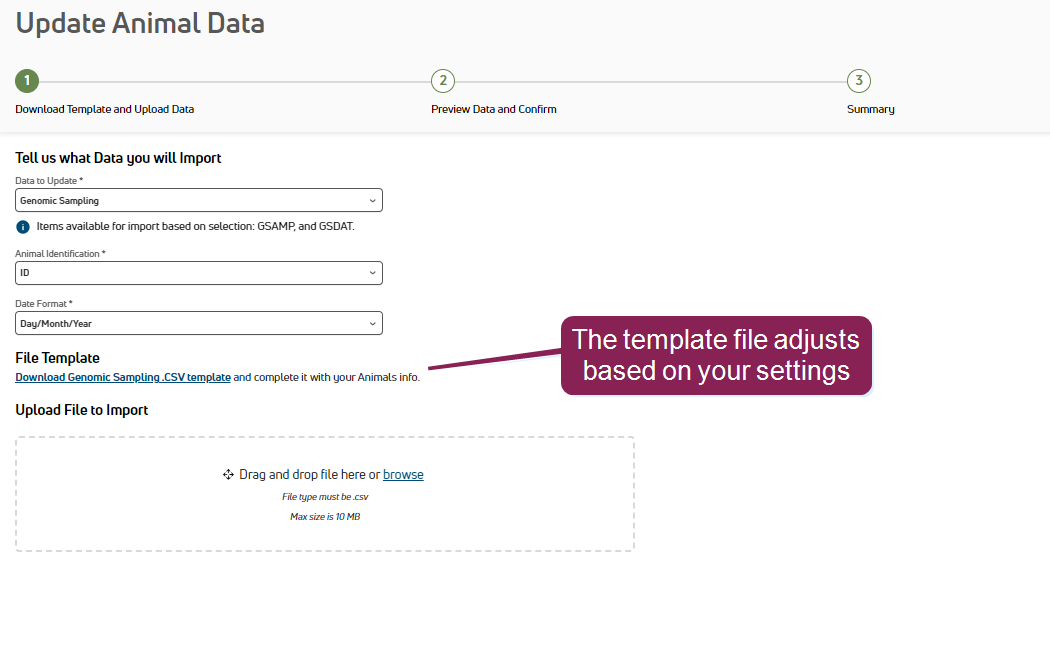
Task: Click the step 1 circle indicator
Action: click(x=27, y=81)
